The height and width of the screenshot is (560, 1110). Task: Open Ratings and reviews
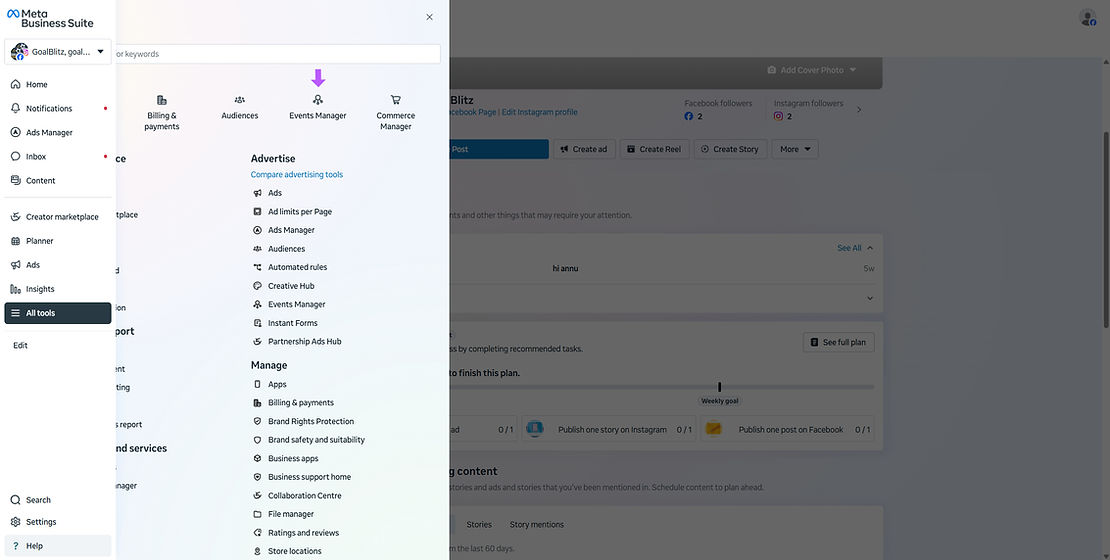pos(296,532)
